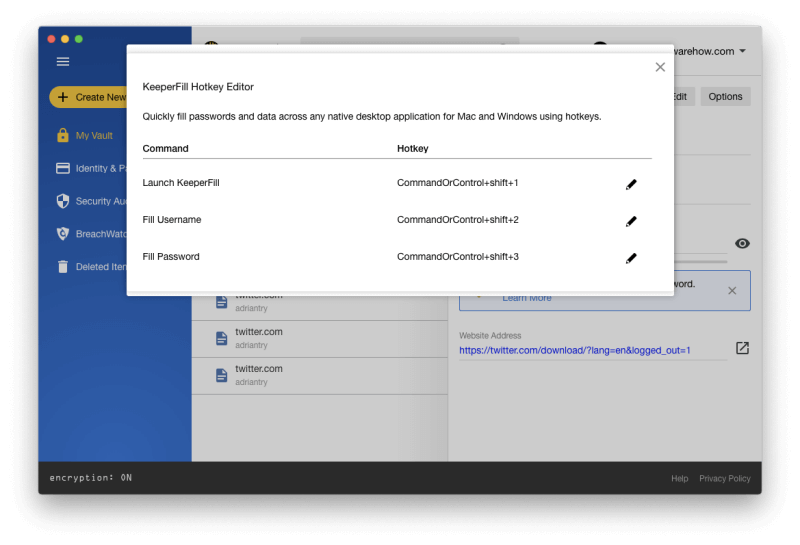This screenshot has height=545, width=800.
Task: Select the bottom twitter.com record
Action: coord(319,376)
